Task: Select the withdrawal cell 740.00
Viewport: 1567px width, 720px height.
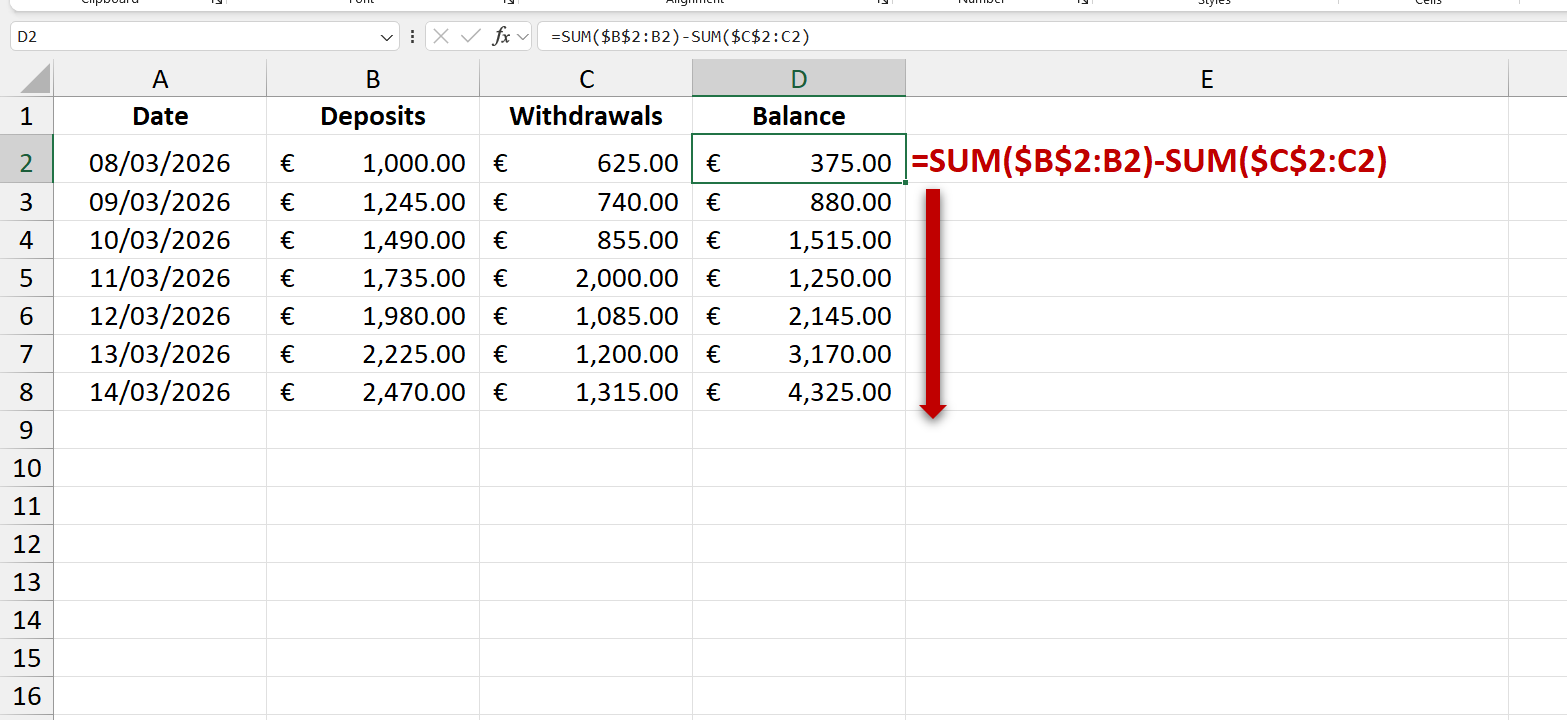Action: tap(586, 202)
